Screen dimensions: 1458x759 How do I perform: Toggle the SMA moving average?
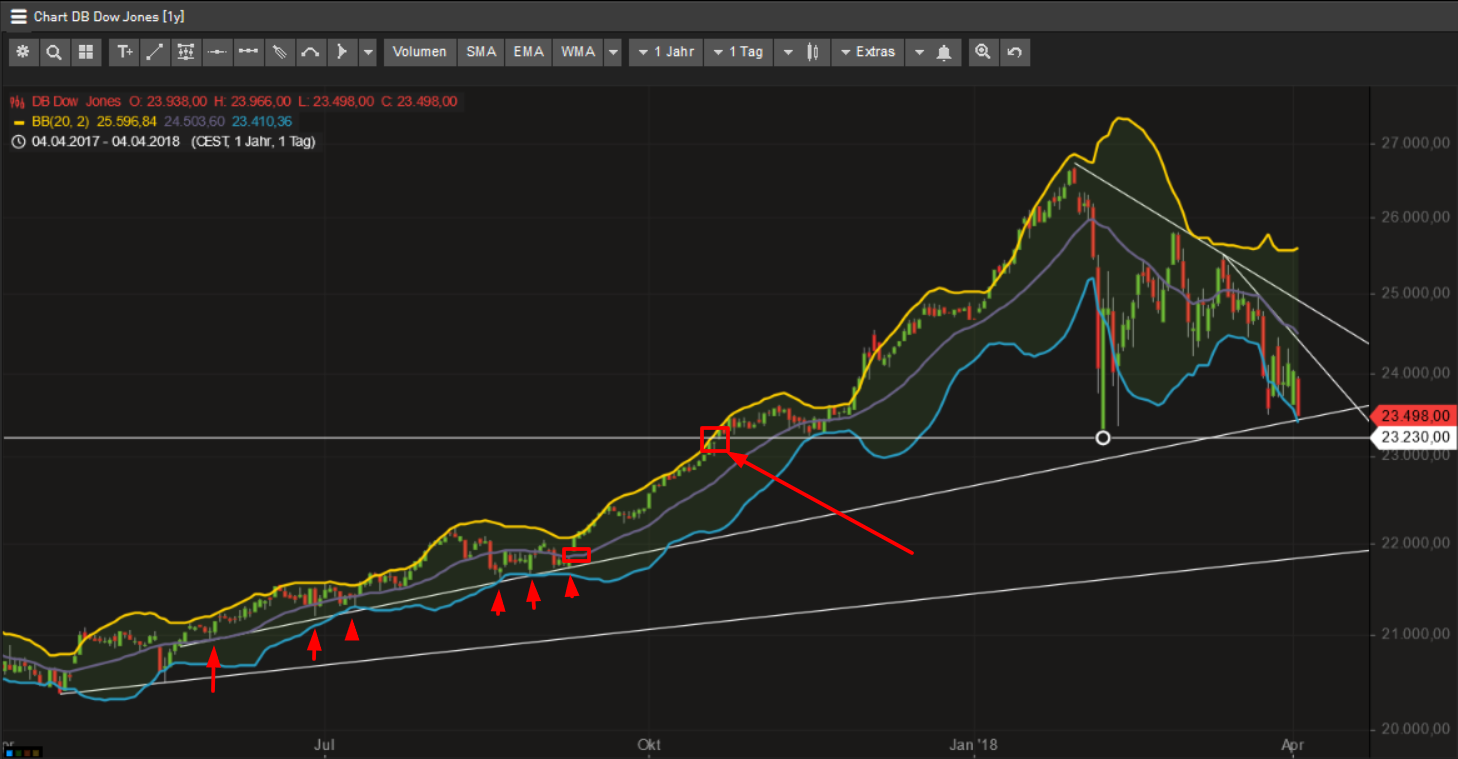coord(481,52)
